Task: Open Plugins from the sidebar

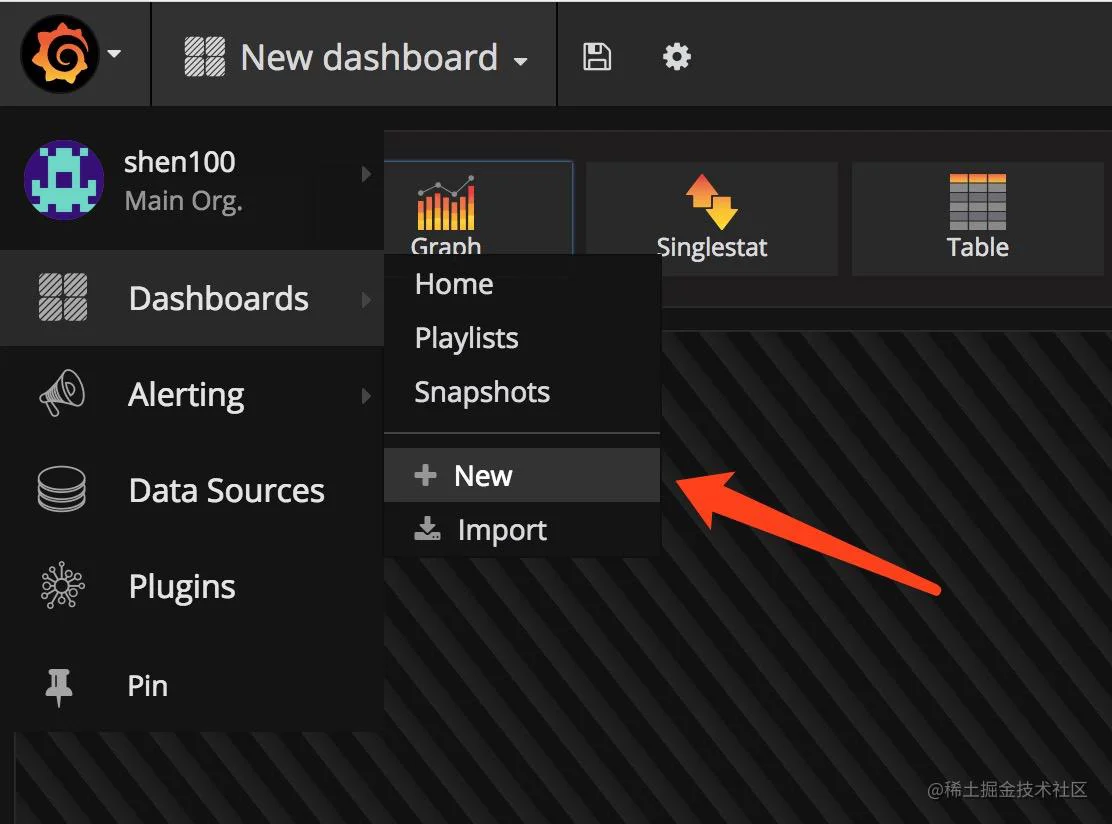Action: click(191, 587)
